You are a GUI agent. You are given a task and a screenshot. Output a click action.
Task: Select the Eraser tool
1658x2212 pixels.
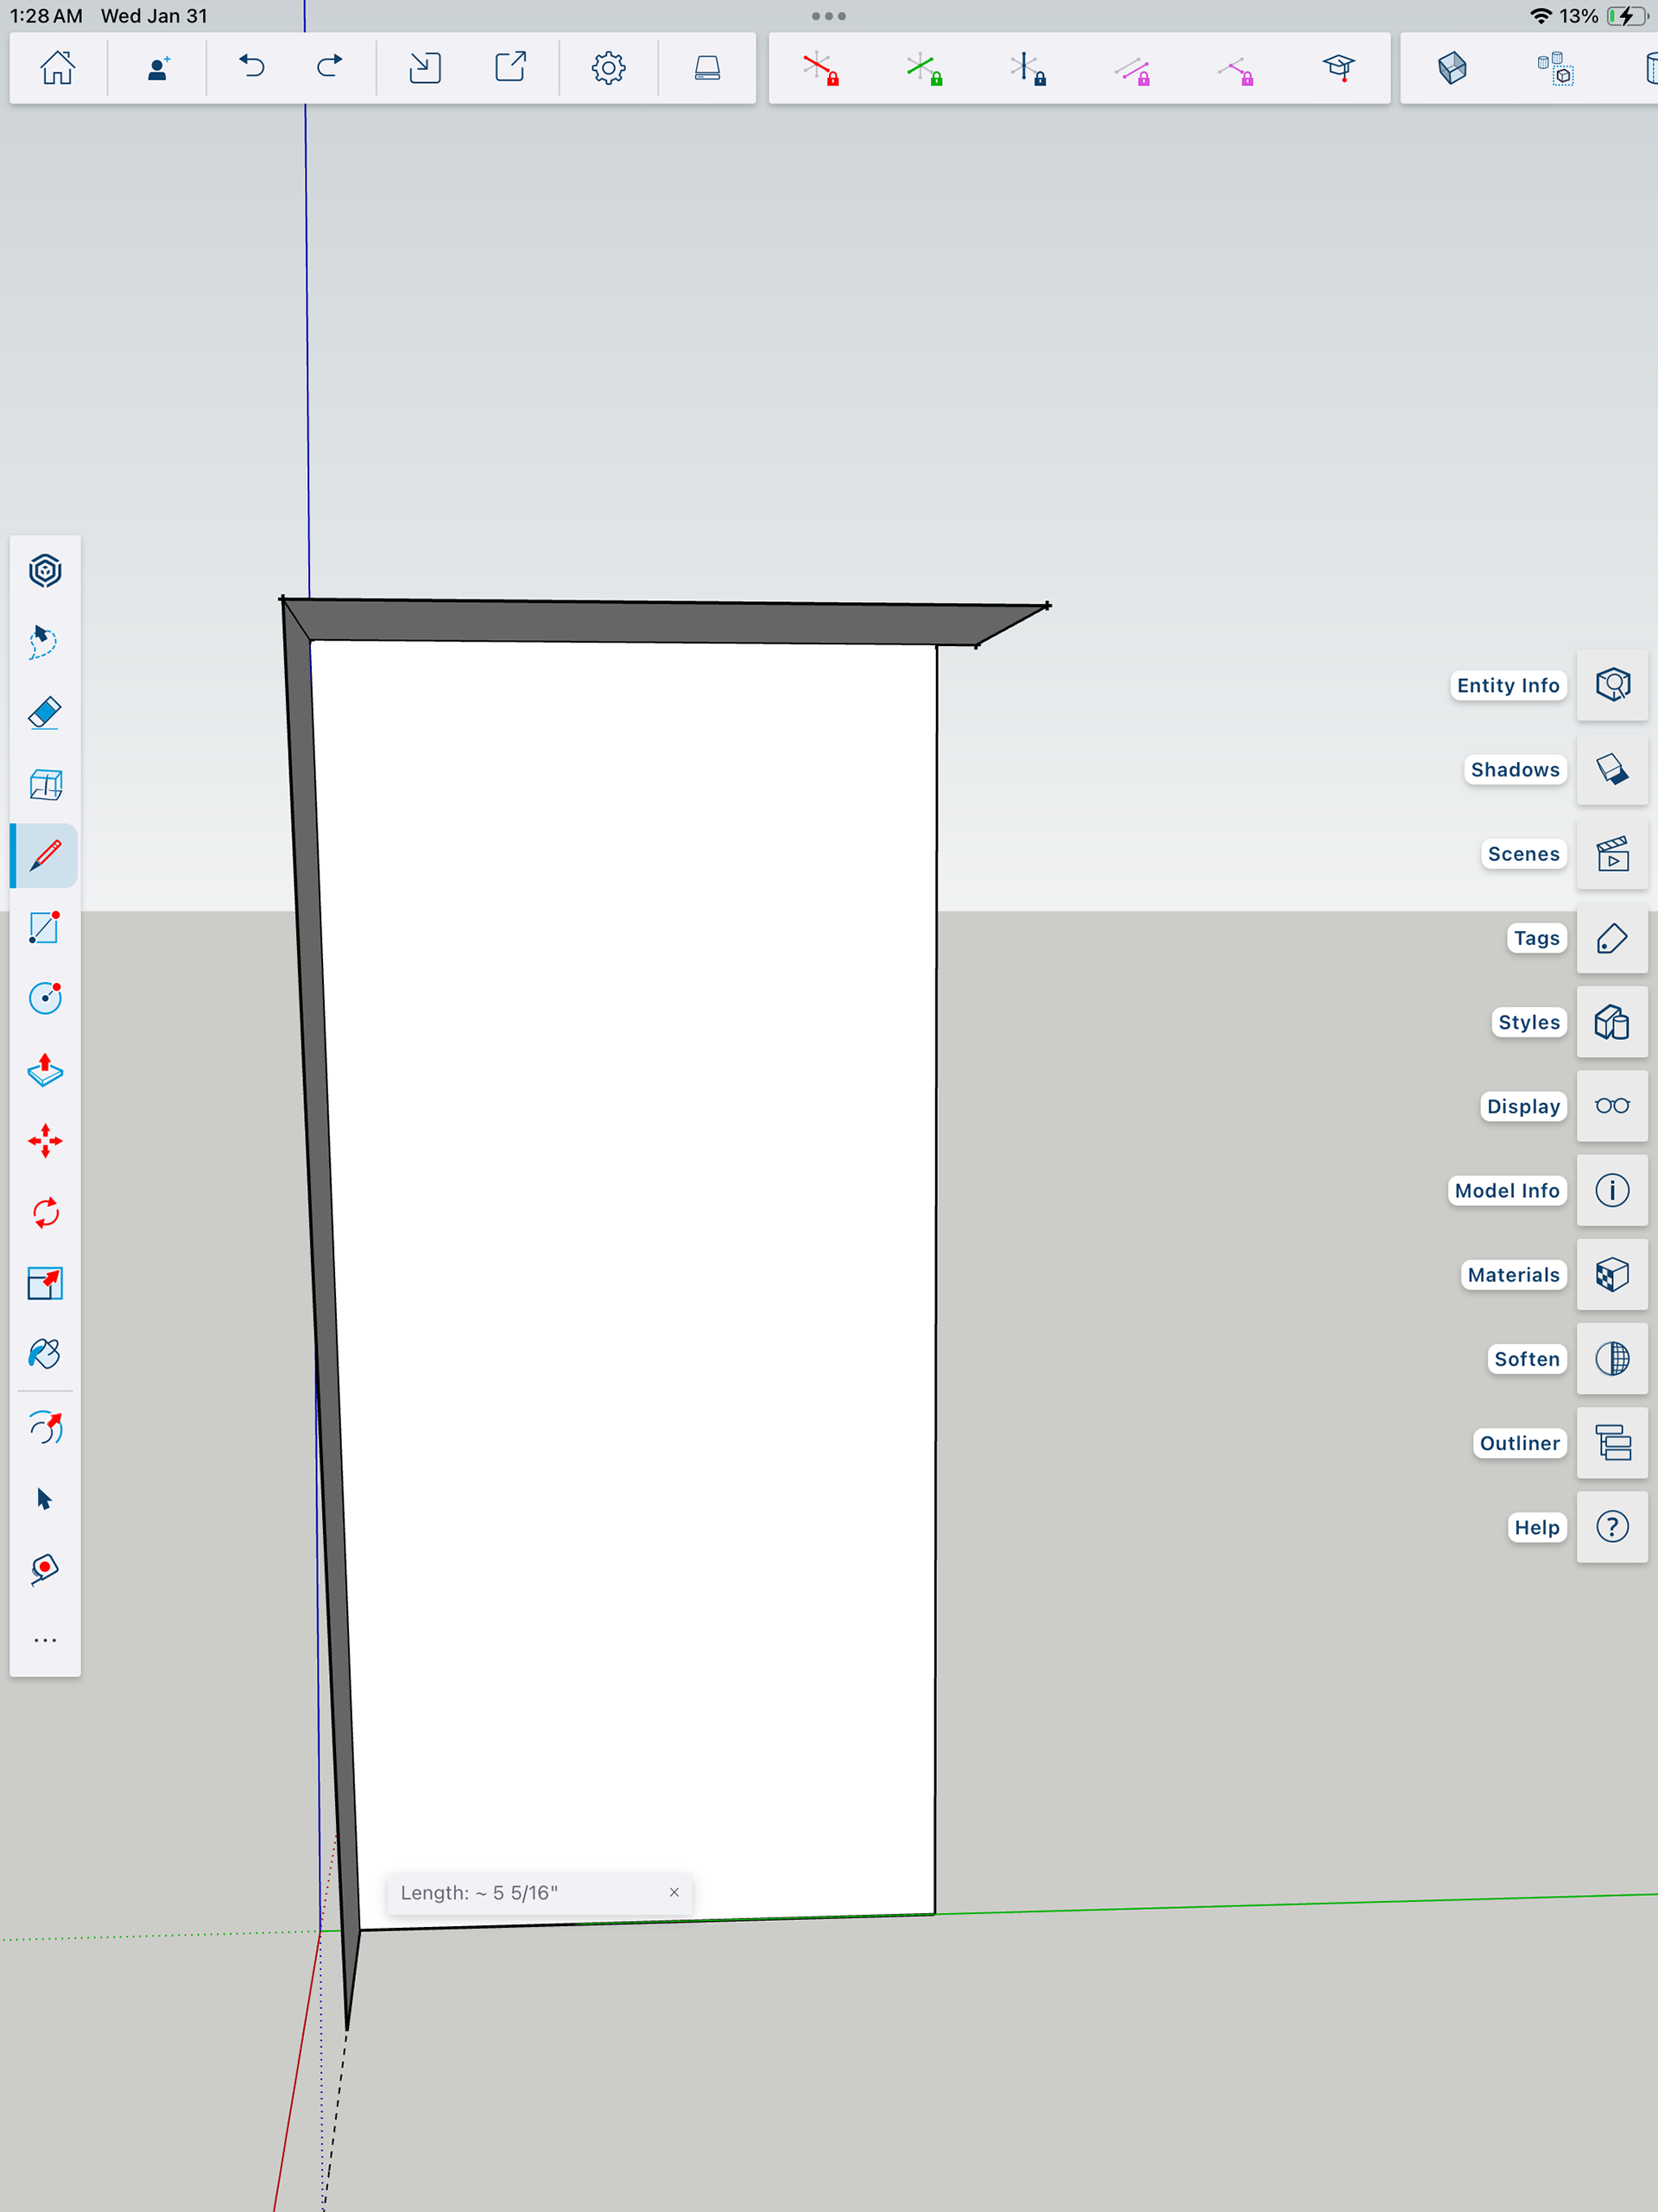pyautogui.click(x=45, y=714)
